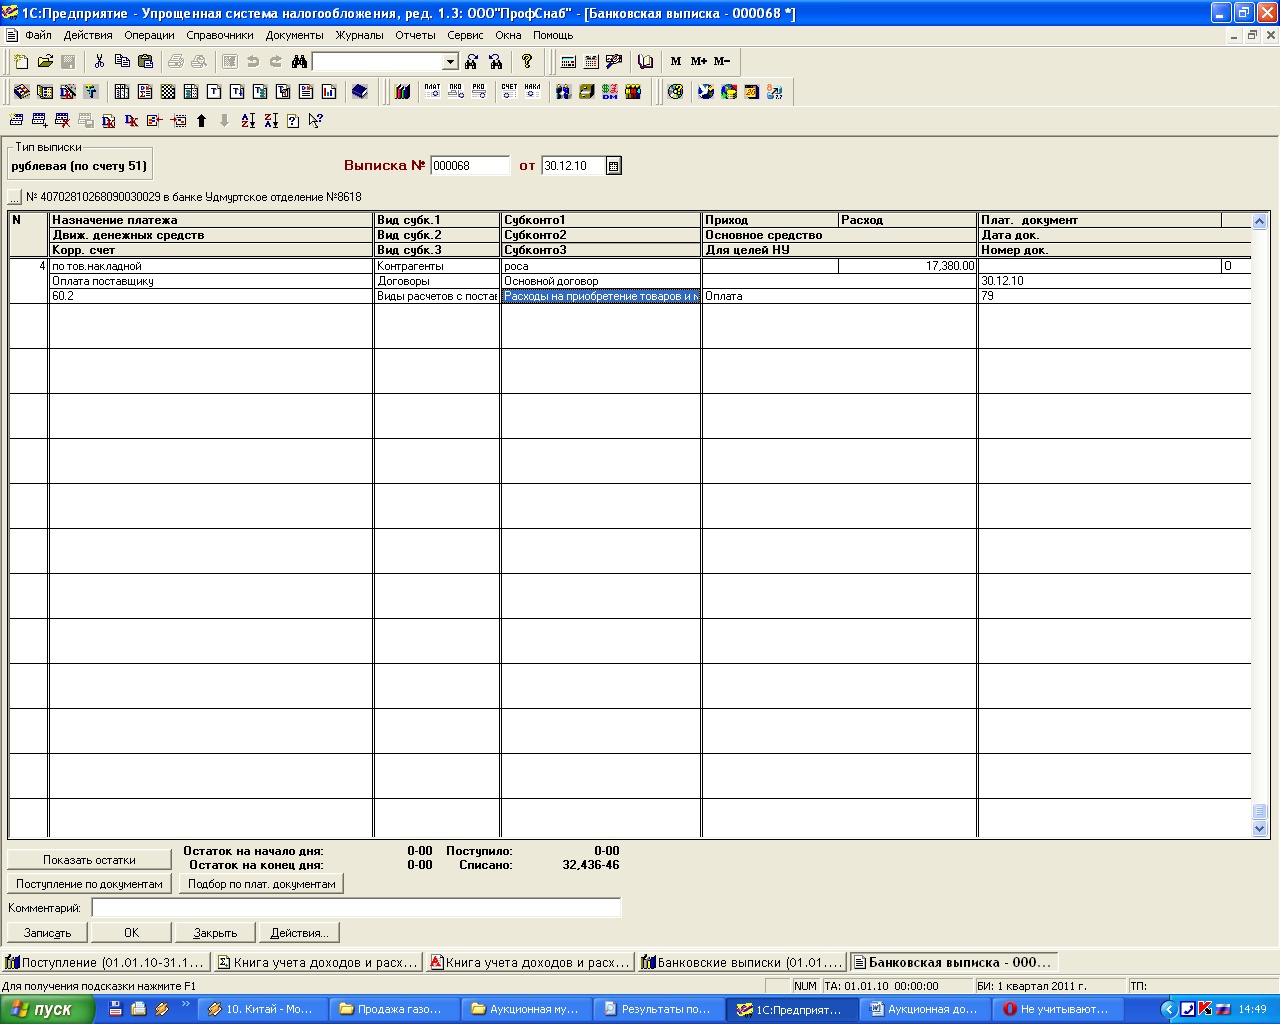Screen dimensions: 1280x1024
Task: Open the ПЛАТ payment order icon
Action: pyautogui.click(x=432, y=92)
